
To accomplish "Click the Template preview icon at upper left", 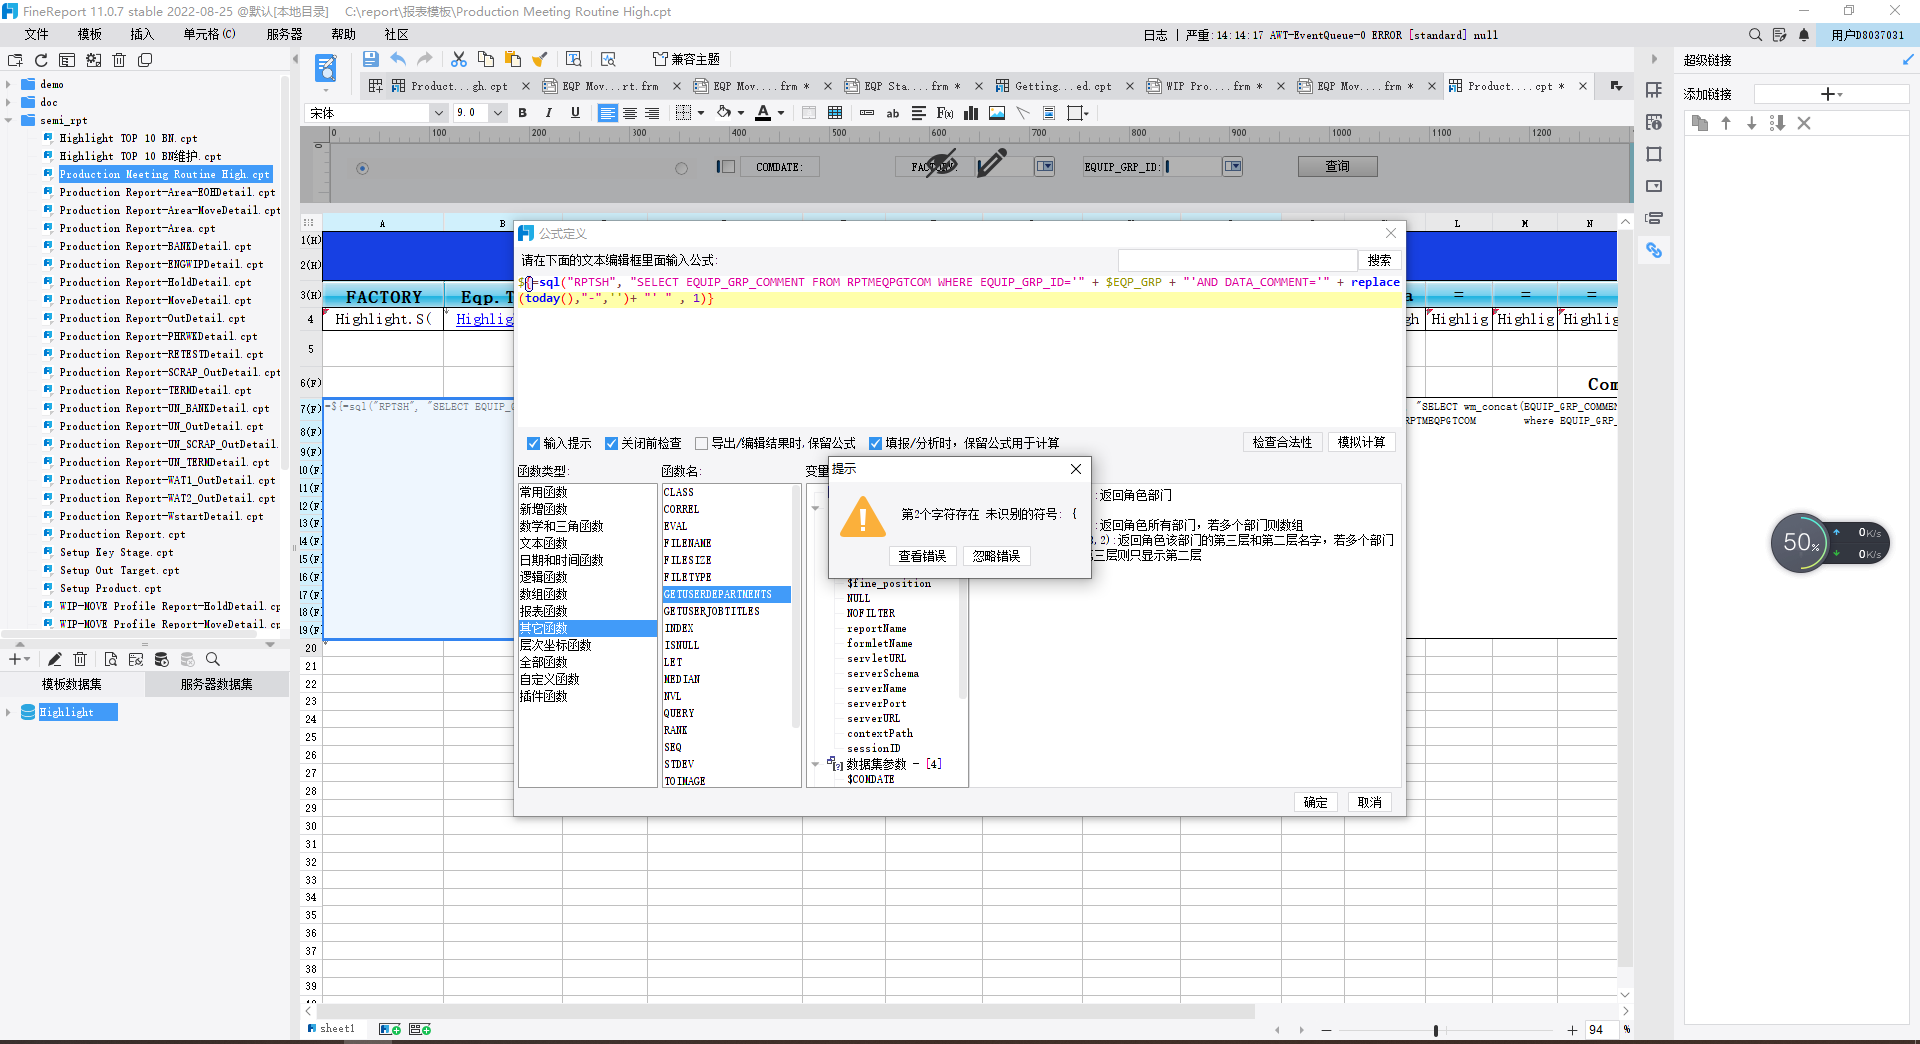I will [326, 69].
